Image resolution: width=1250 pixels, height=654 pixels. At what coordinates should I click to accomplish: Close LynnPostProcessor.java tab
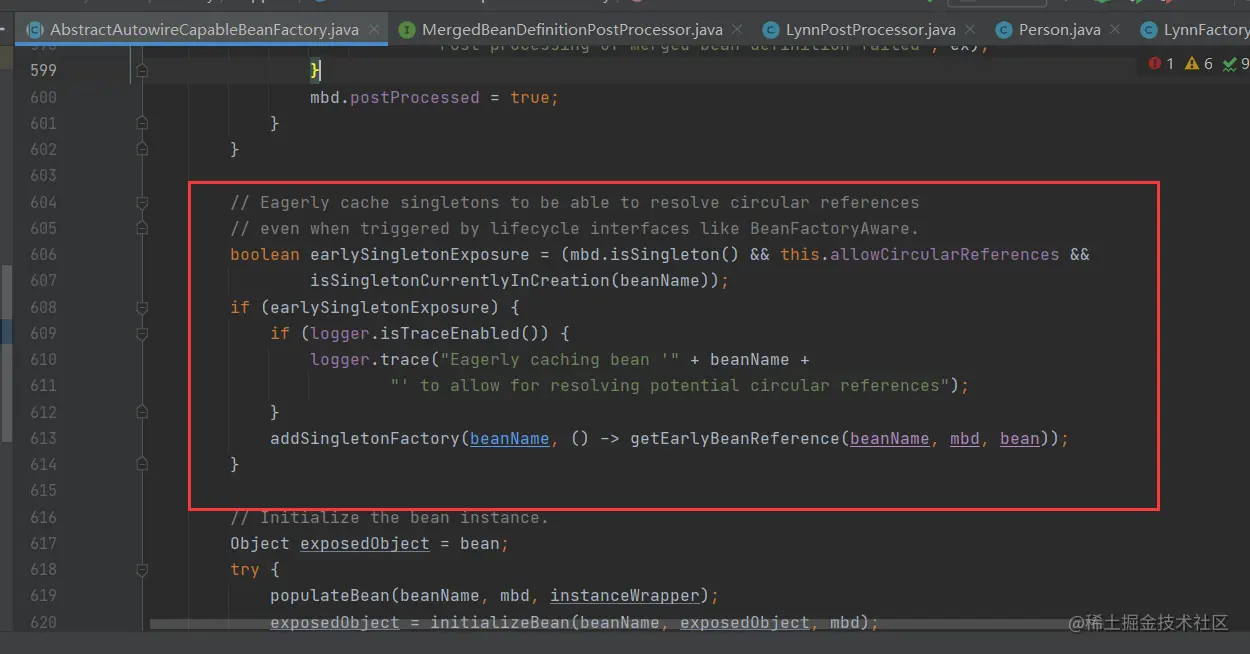pos(970,30)
